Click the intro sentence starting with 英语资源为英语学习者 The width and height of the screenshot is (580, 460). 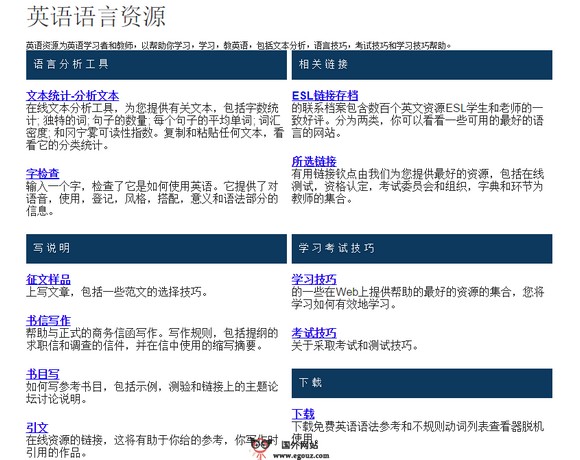(x=239, y=45)
